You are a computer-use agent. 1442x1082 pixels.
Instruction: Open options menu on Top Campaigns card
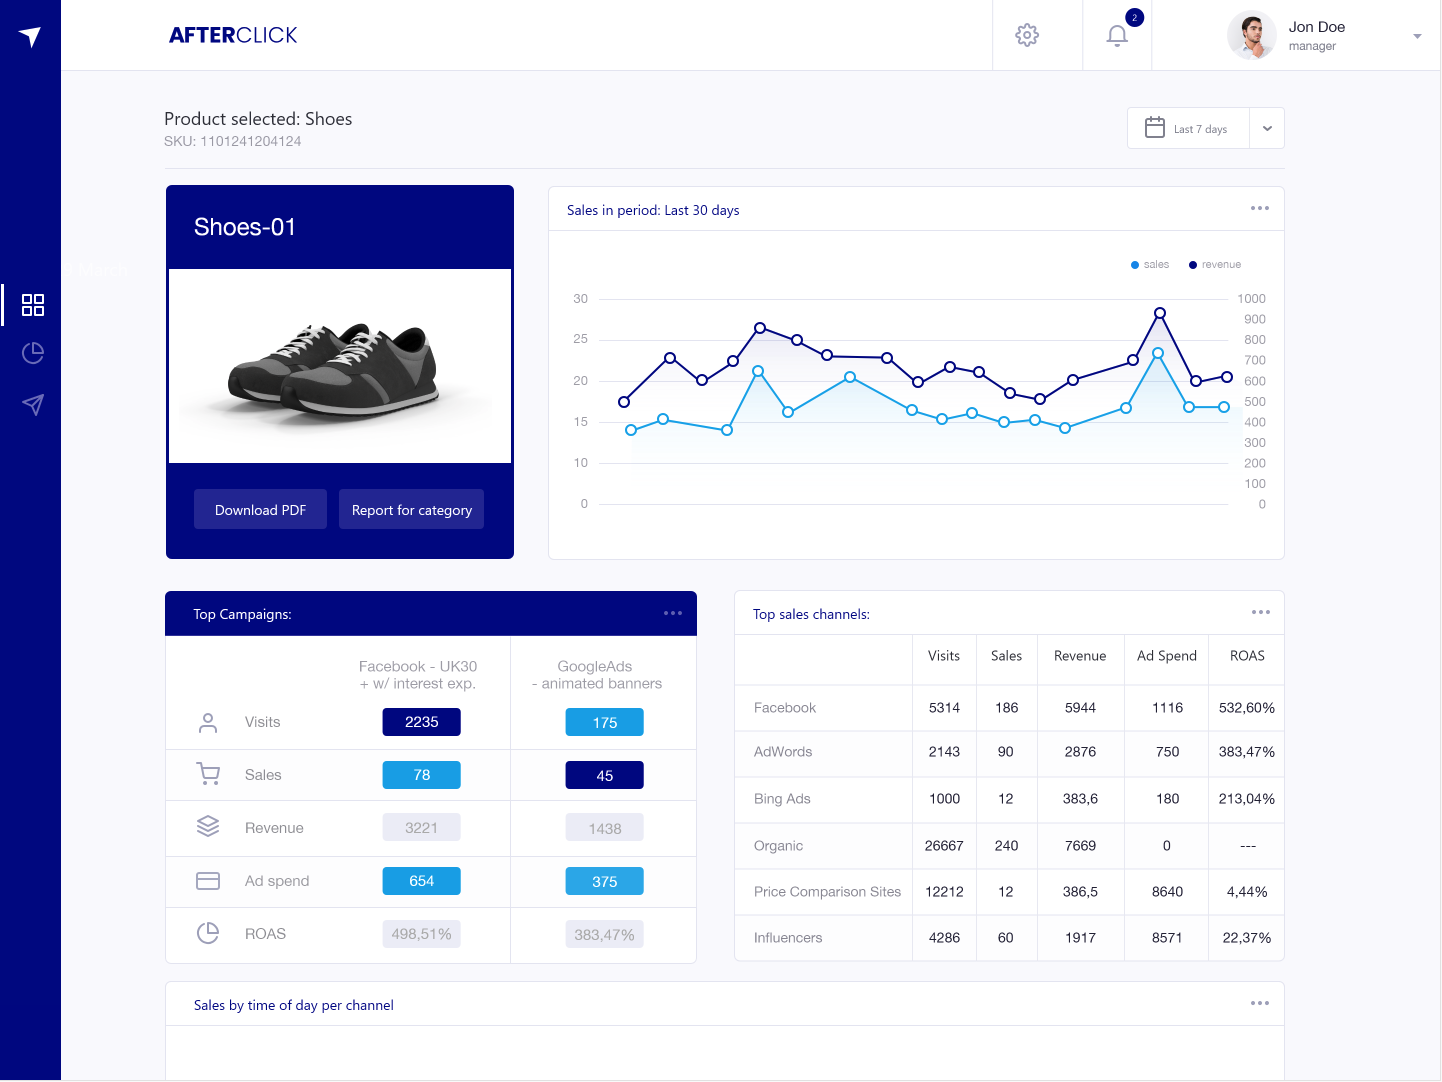[x=672, y=613]
